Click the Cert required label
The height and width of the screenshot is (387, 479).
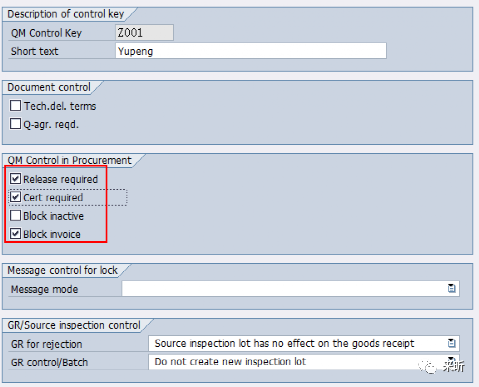tap(53, 197)
